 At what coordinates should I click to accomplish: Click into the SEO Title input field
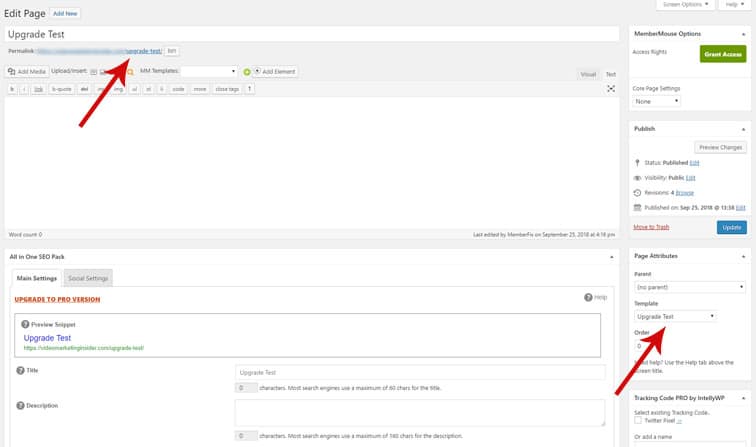tap(420, 372)
